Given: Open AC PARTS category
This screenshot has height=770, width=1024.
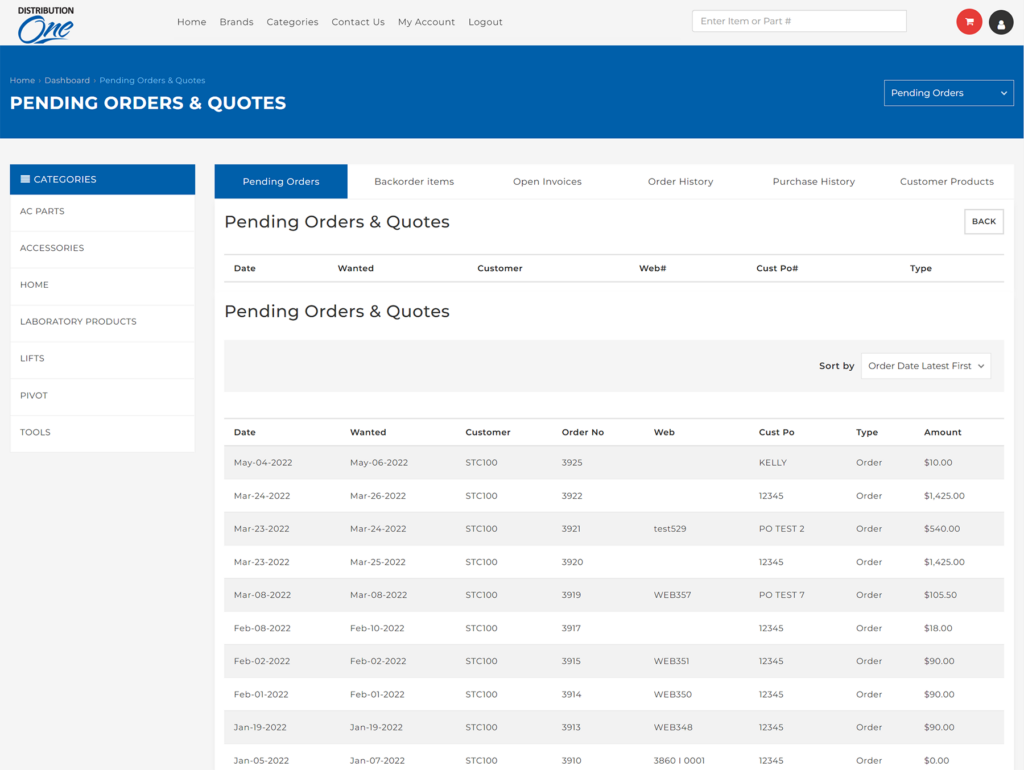Looking at the screenshot, I should click(x=103, y=212).
